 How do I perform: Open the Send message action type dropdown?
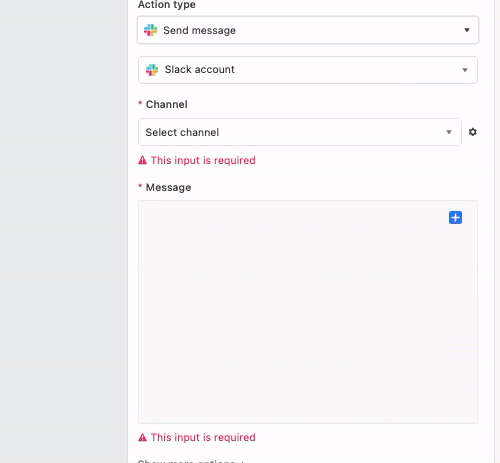(x=308, y=30)
